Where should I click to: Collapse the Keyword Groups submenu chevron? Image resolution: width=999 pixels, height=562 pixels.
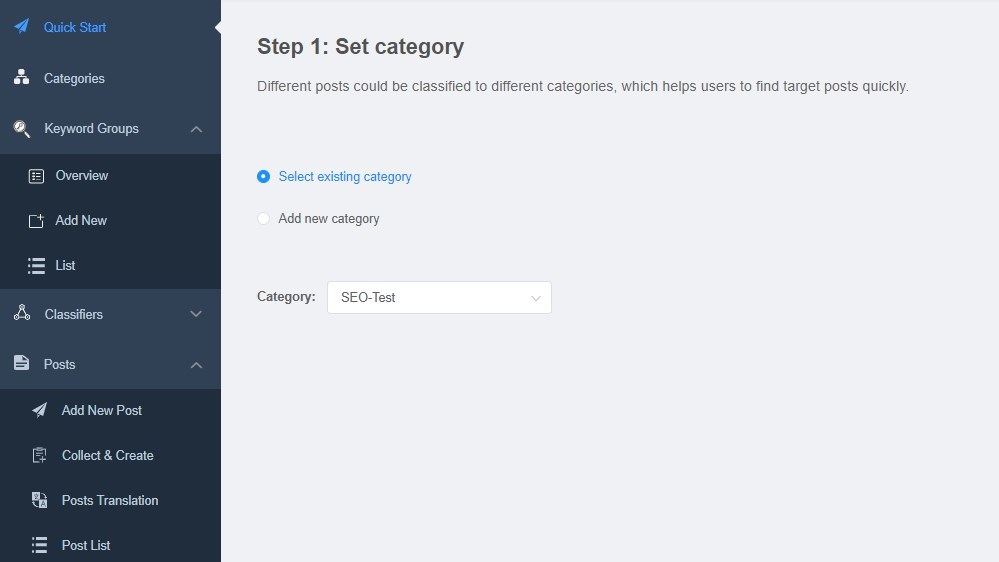196,129
